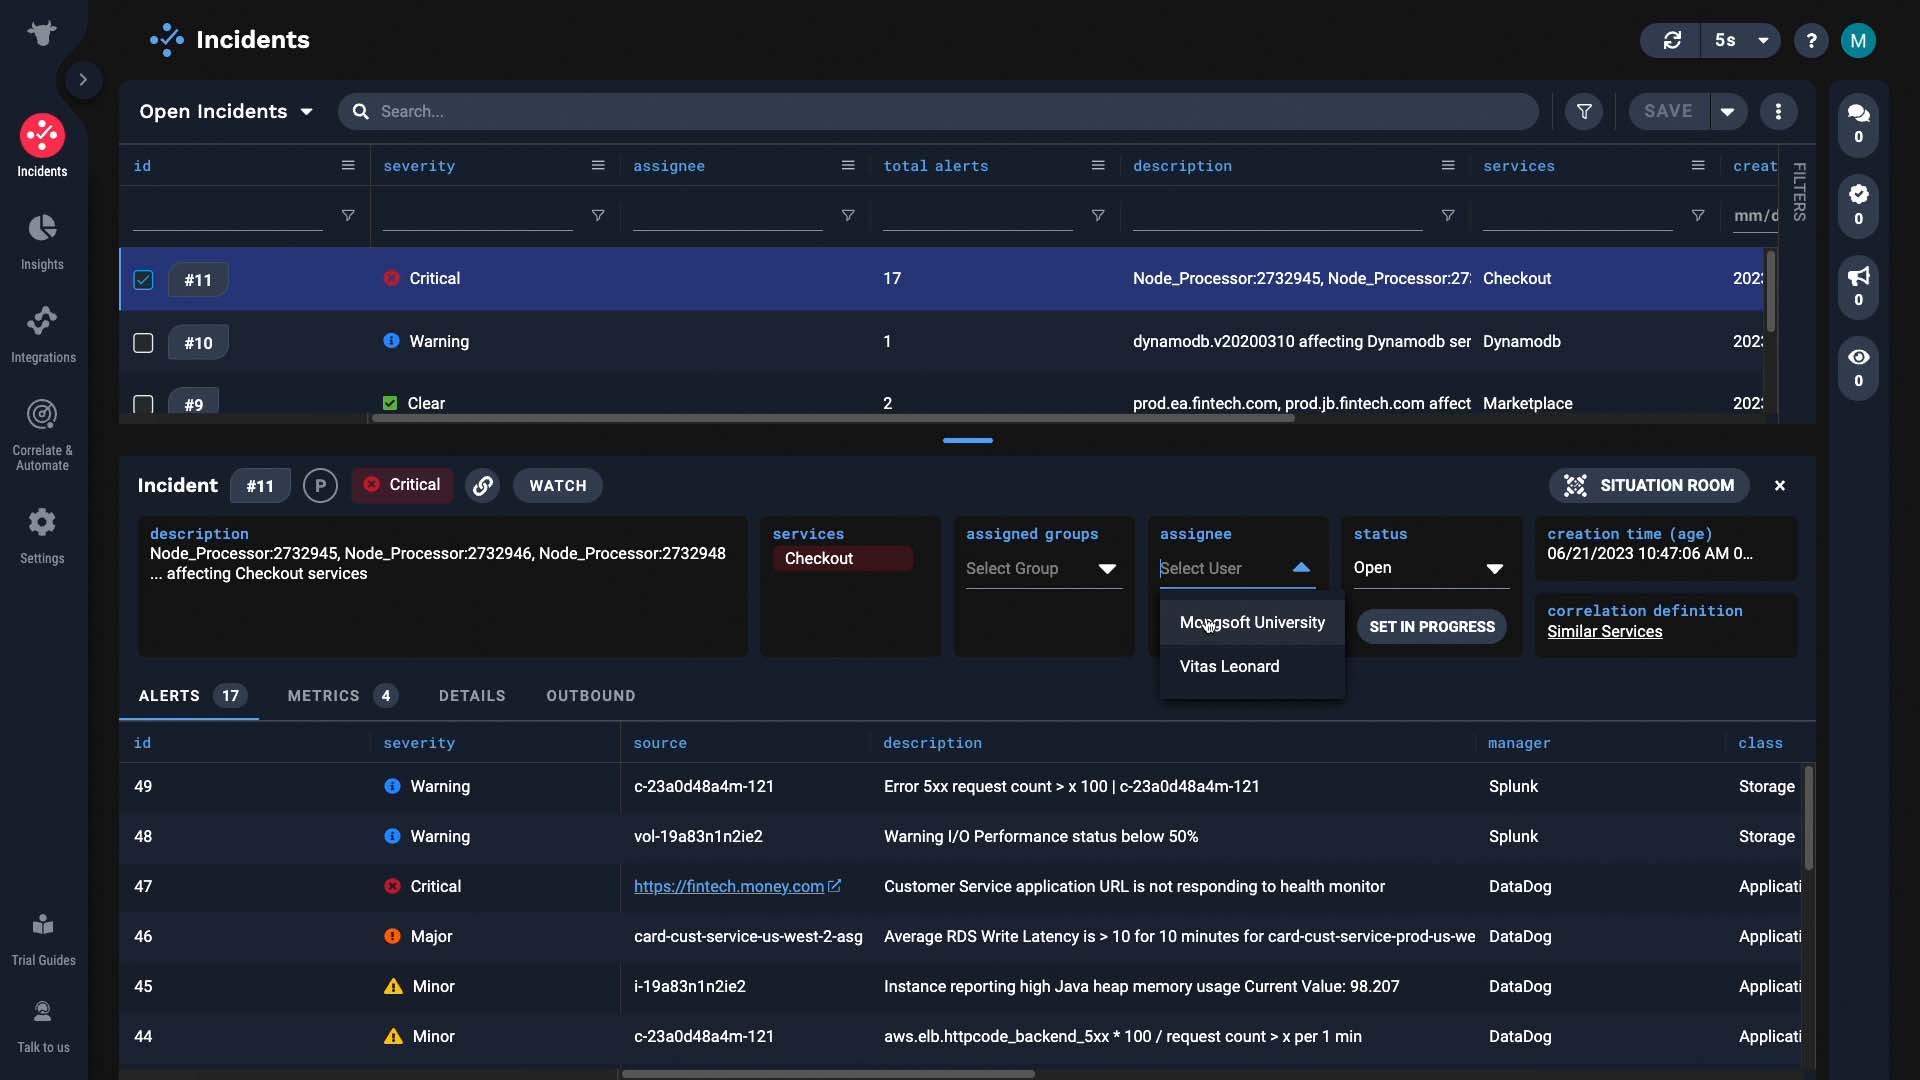Open the assigned groups Select Group dropdown
Screen dimensions: 1920x1080
[x=1043, y=569]
